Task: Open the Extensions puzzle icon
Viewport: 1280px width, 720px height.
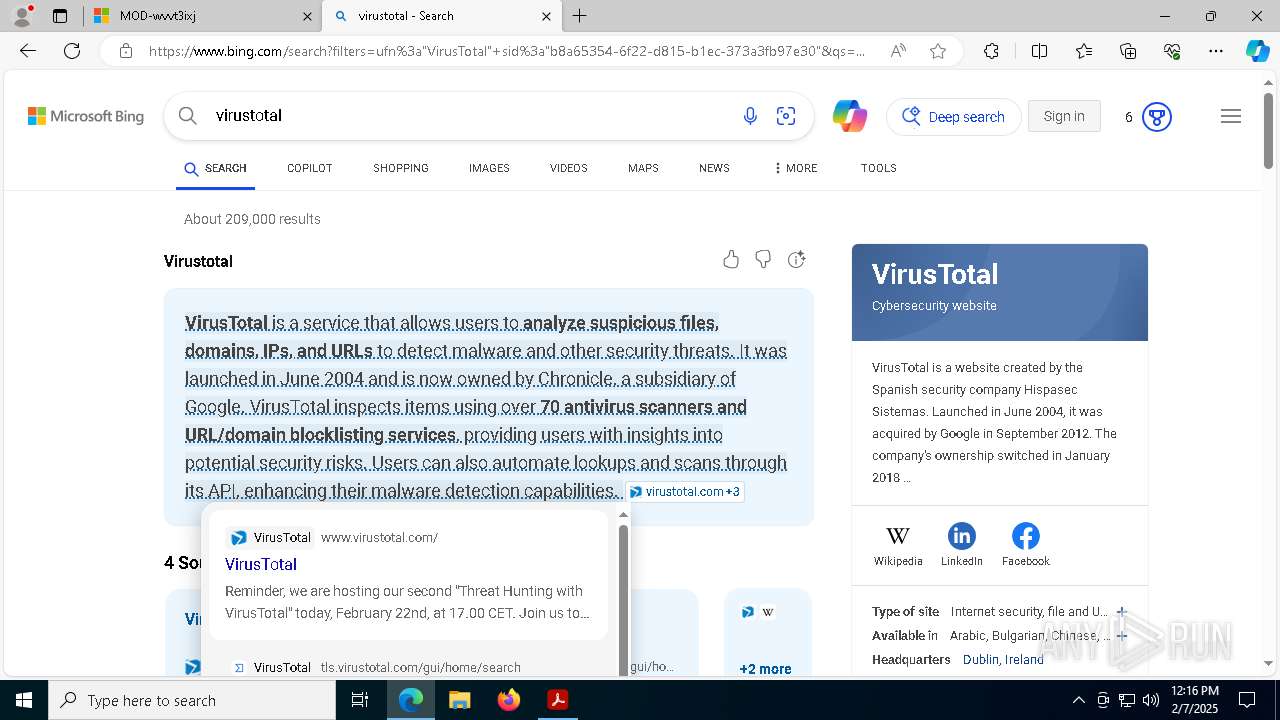Action: (991, 51)
